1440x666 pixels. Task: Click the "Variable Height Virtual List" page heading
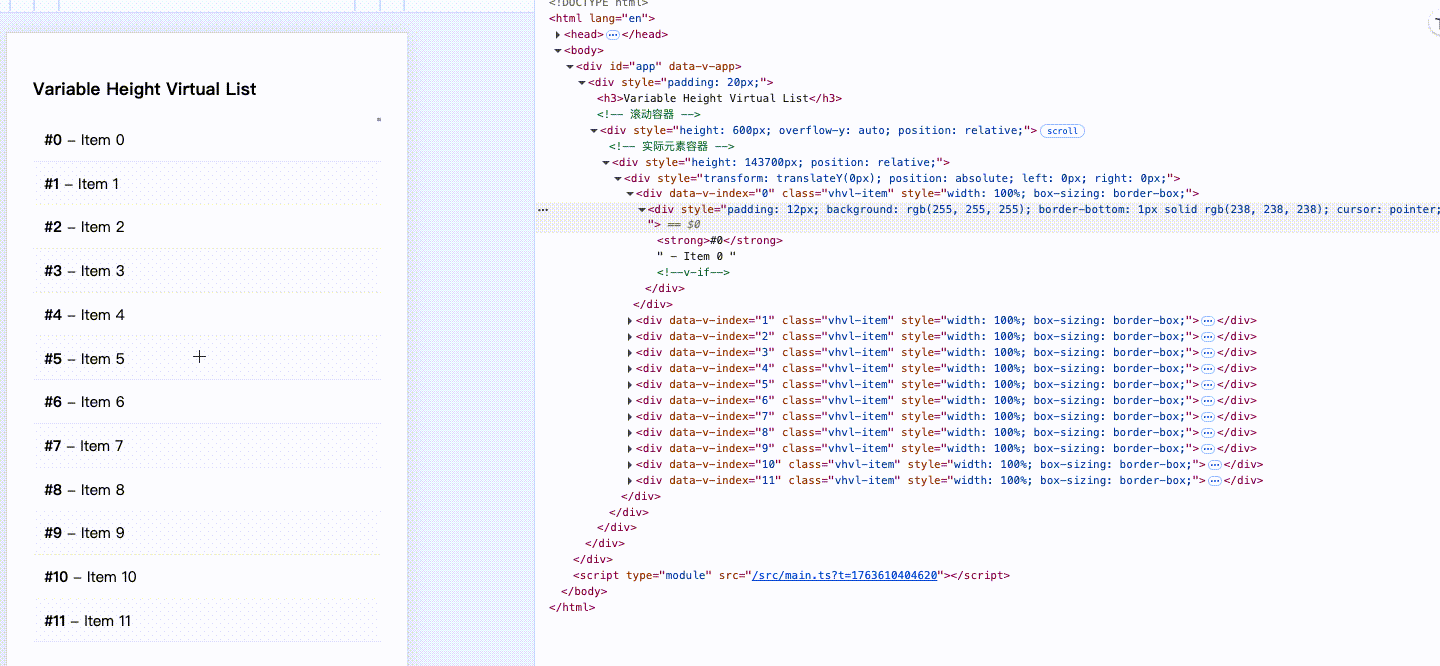[145, 89]
